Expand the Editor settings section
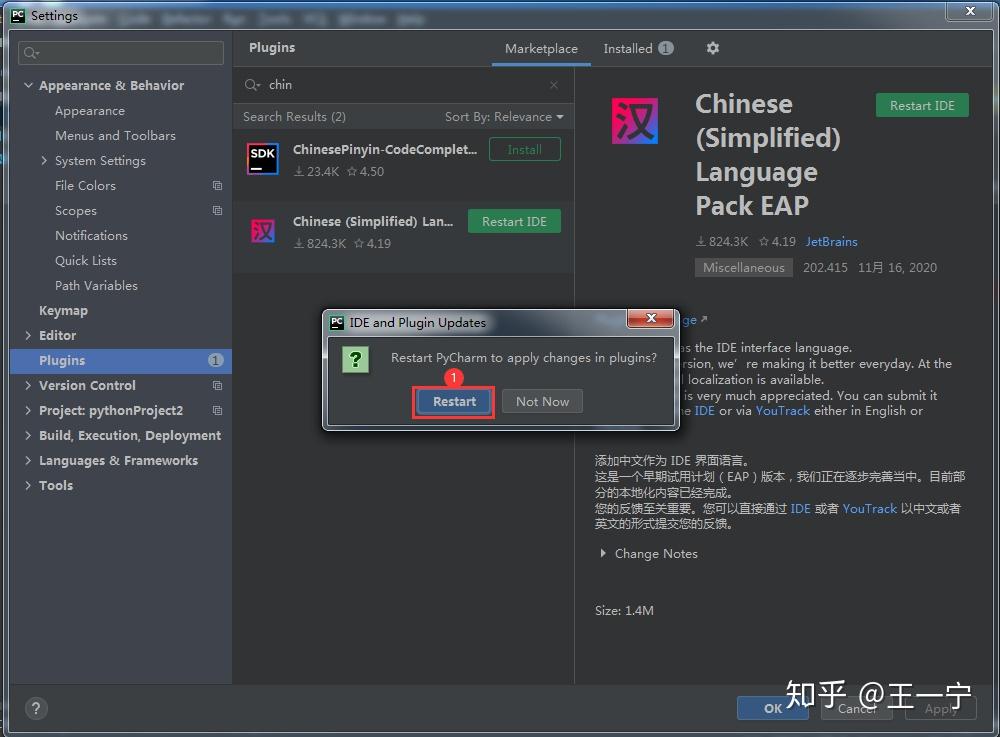The width and height of the screenshot is (1000, 737). point(28,335)
